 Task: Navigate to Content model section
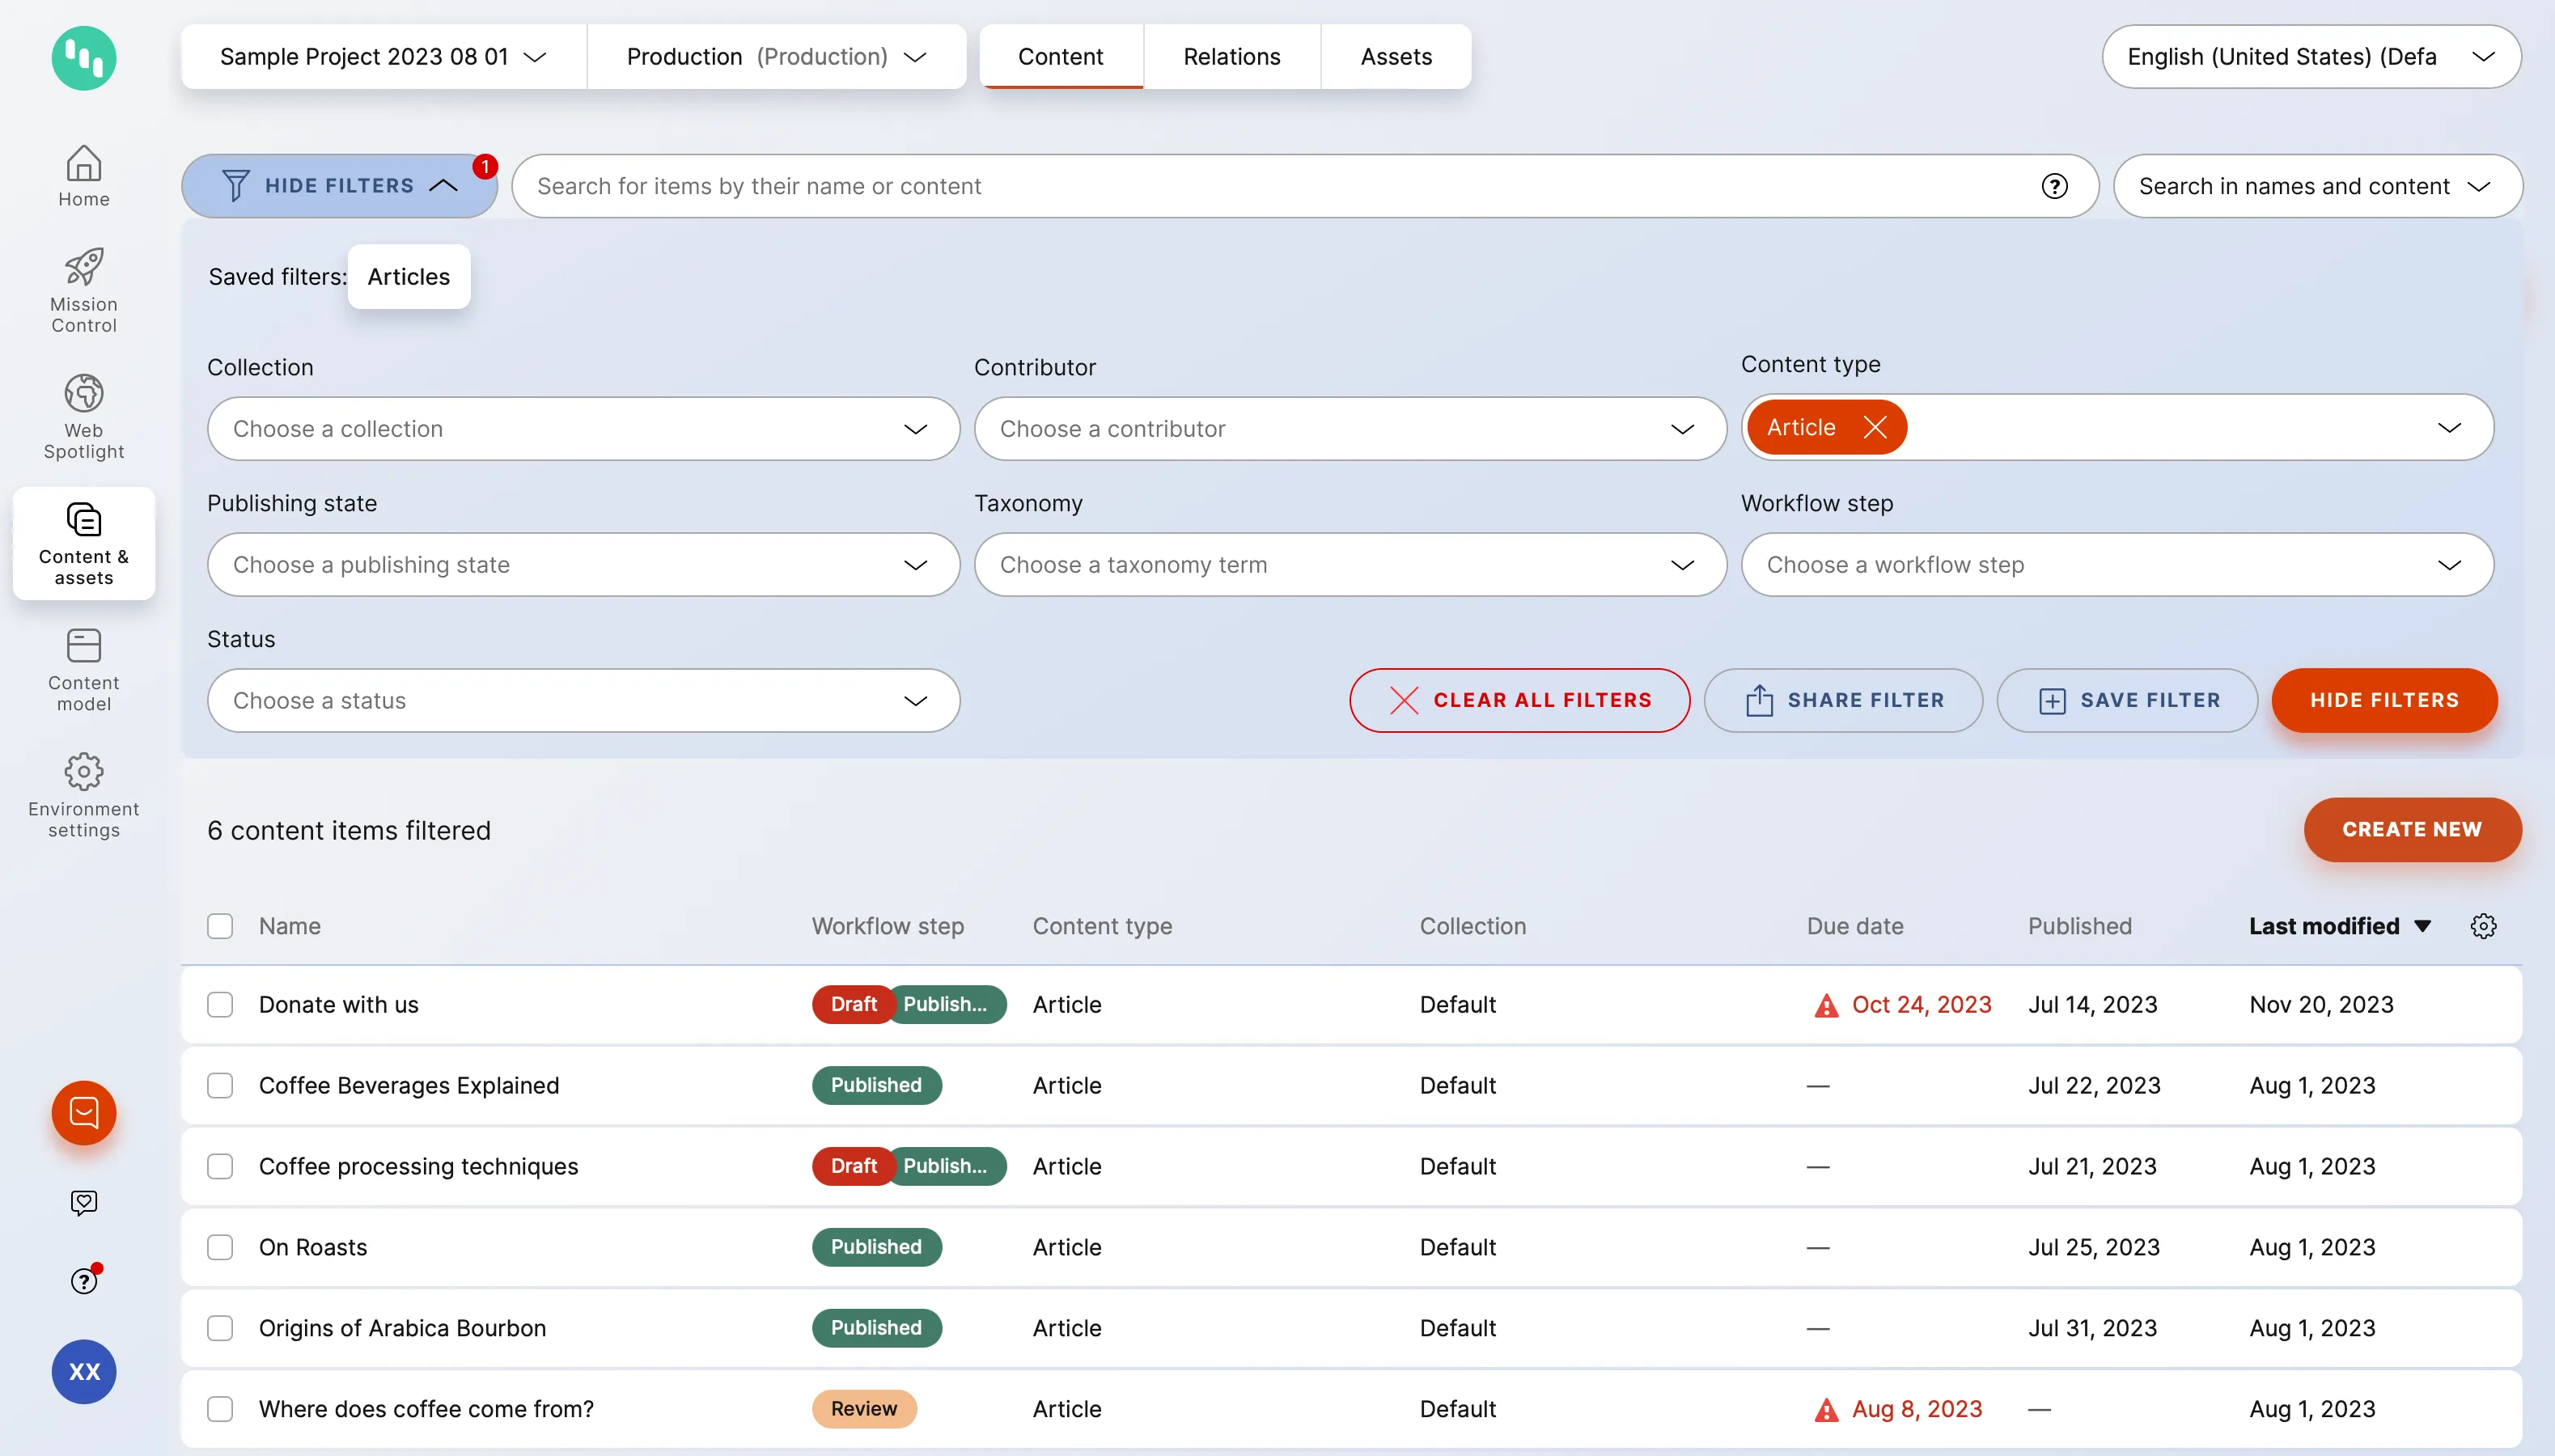(x=83, y=668)
